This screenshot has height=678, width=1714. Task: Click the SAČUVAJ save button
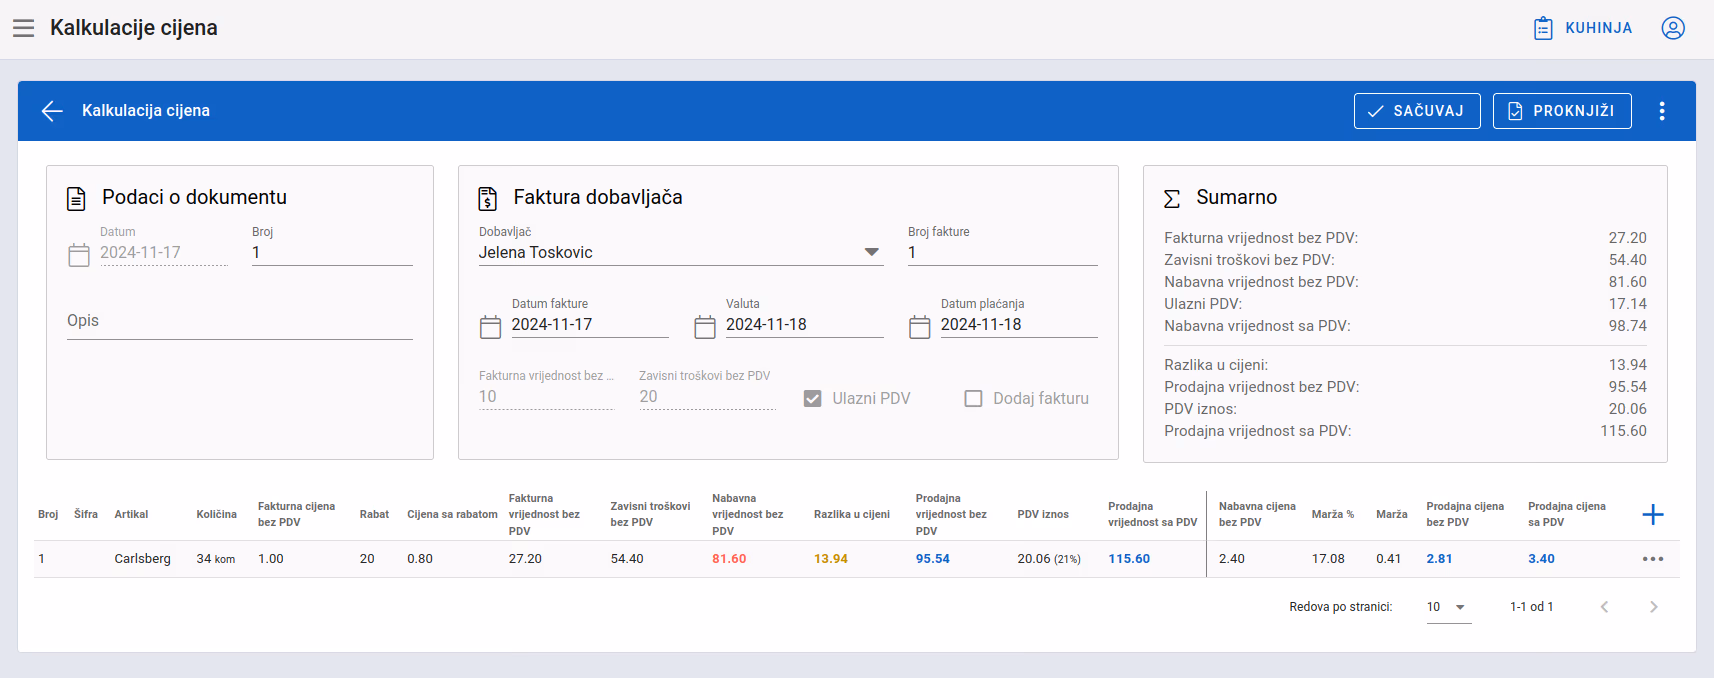1417,111
